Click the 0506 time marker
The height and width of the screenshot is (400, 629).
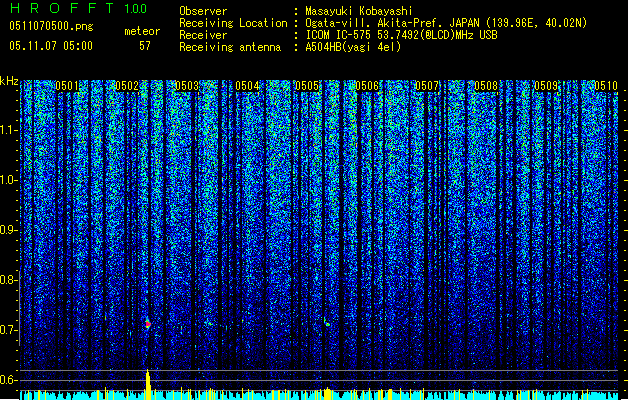tap(367, 86)
